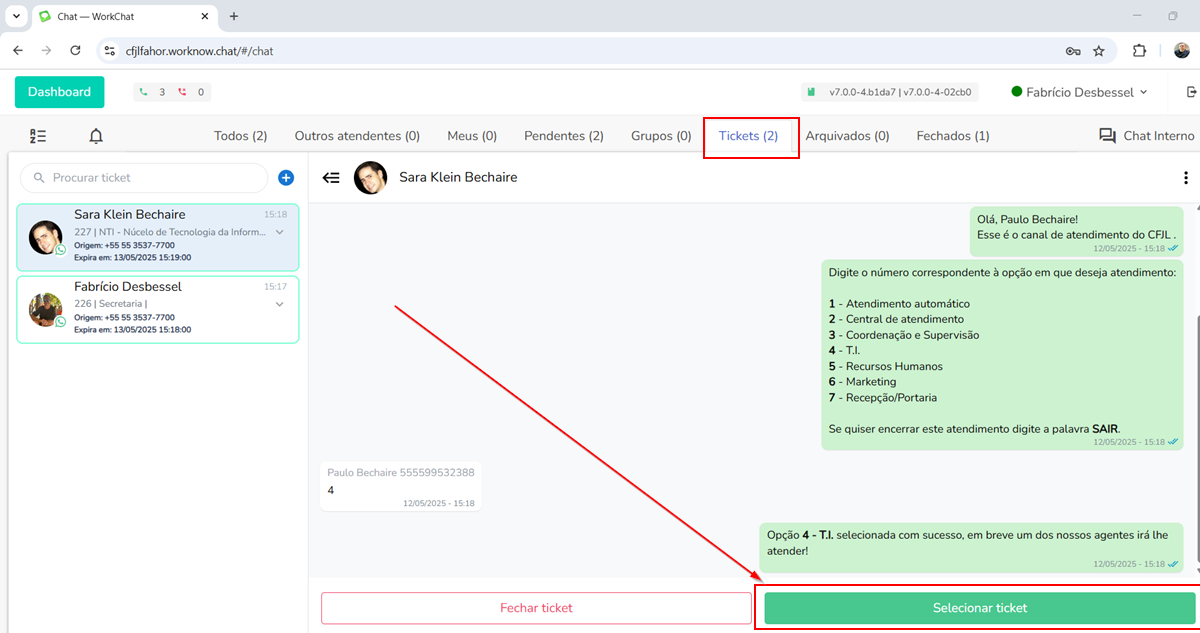Bookmark page with star icon
Screen dimensions: 1200x633
1099,51
